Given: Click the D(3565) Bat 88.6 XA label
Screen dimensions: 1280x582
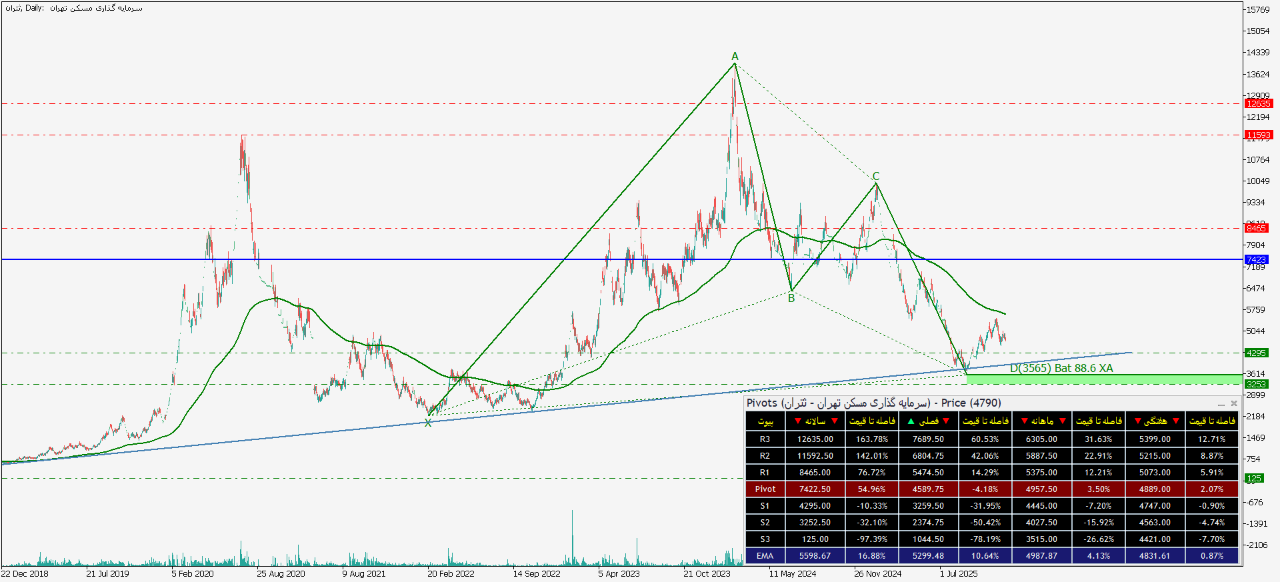Looking at the screenshot, I should tap(1060, 368).
